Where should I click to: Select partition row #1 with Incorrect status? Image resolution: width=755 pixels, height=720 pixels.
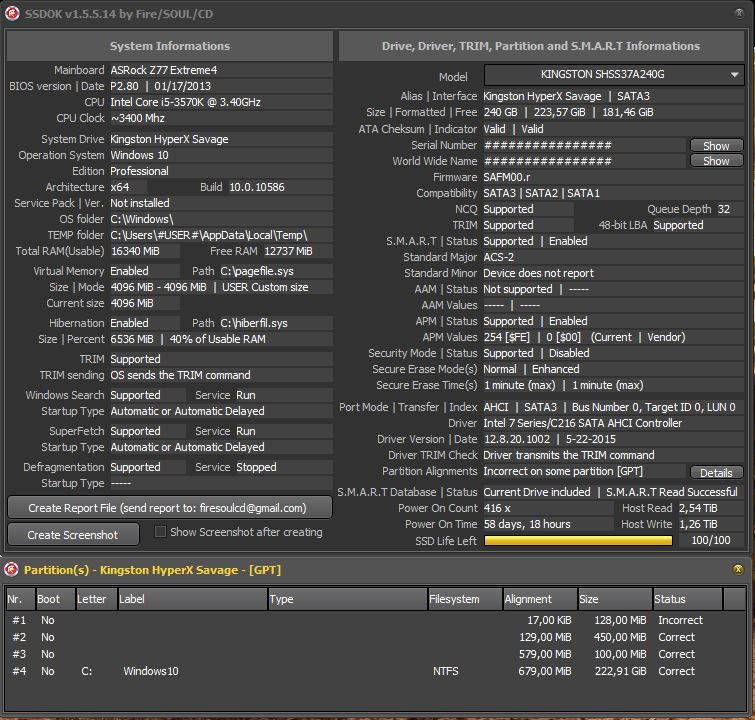click(376, 620)
